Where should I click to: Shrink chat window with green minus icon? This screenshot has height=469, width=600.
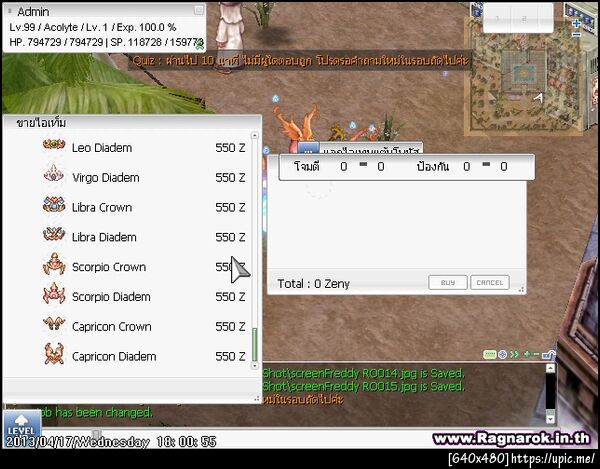(x=536, y=355)
